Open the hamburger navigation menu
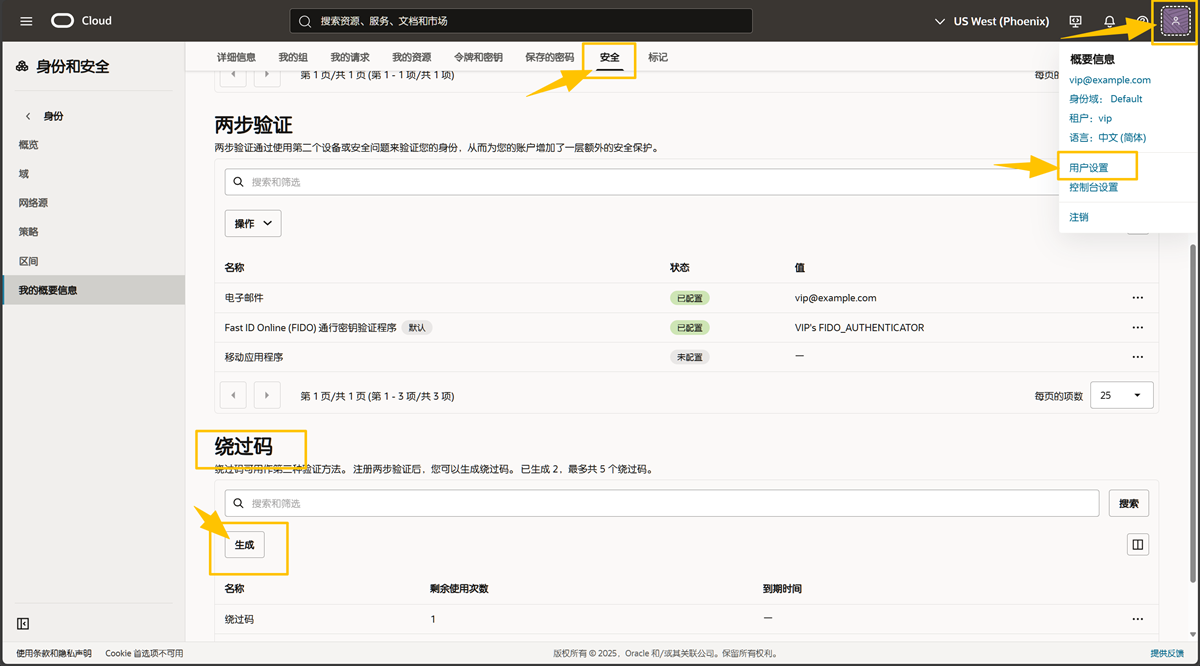Screen dimensions: 1200x666 26,21
